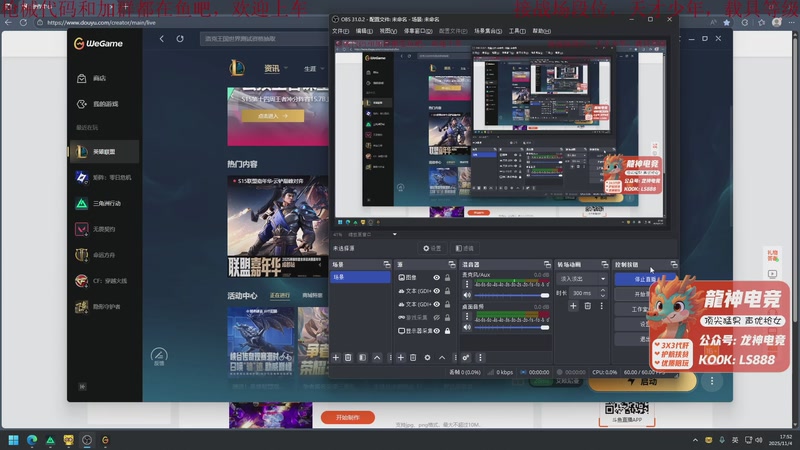Add a new source in OBS 来源 dock
This screenshot has width=800, height=450.
[401, 358]
